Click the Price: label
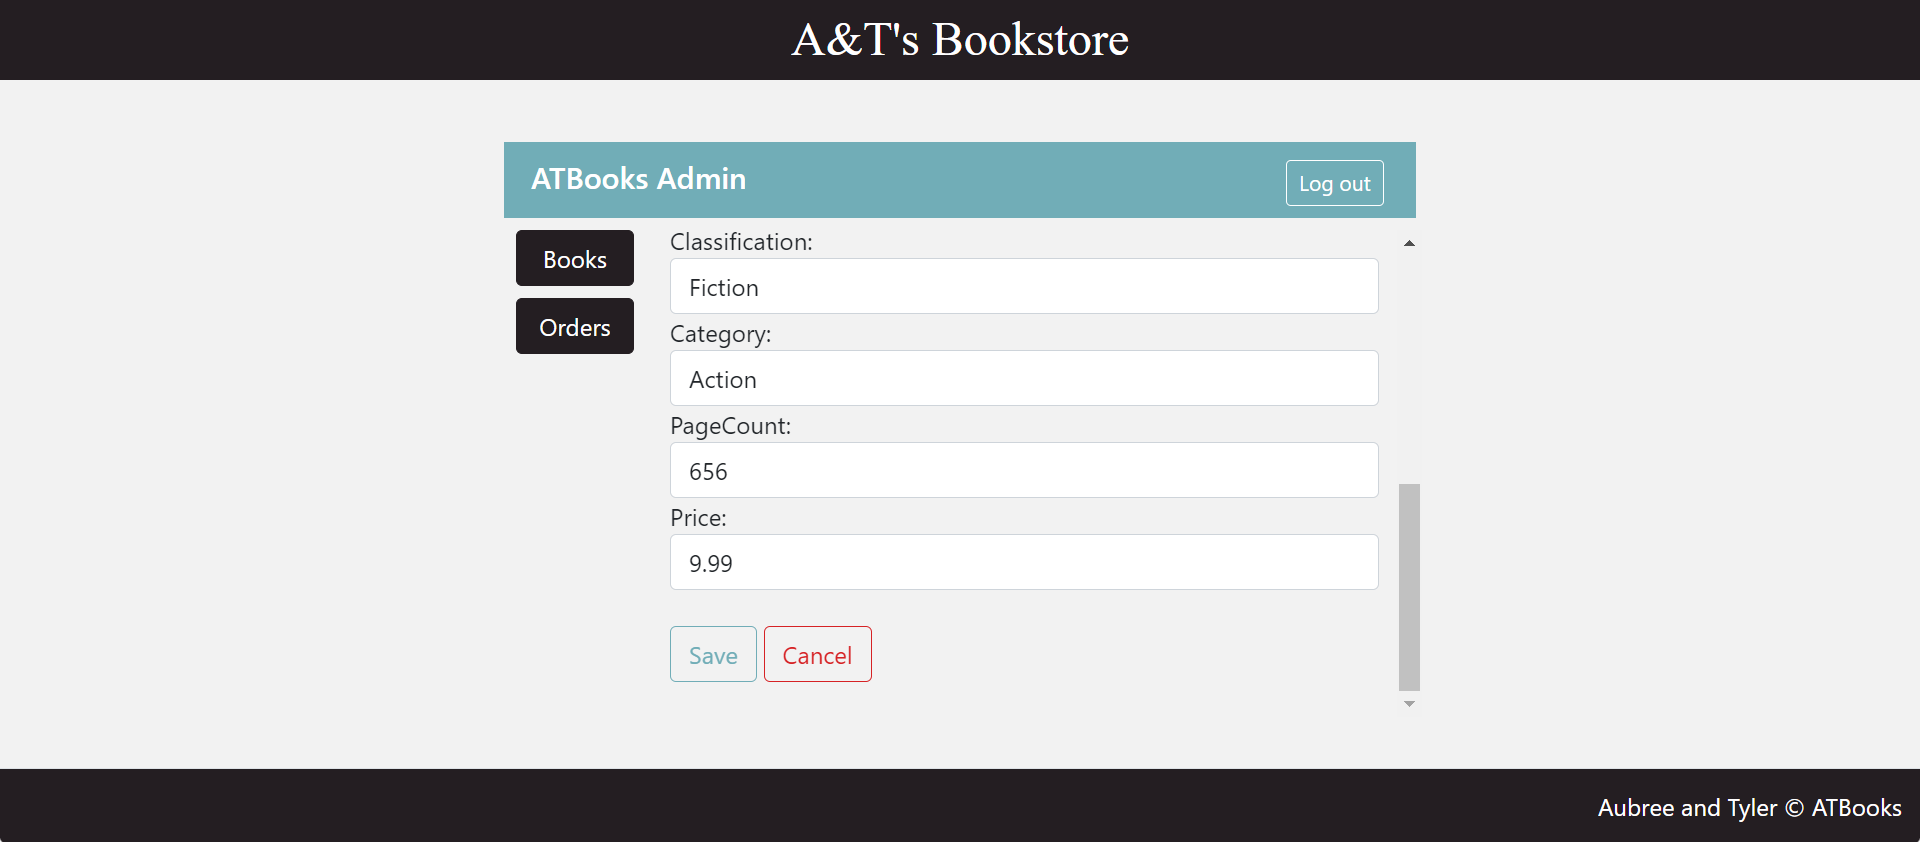The width and height of the screenshot is (1920, 842). [698, 518]
